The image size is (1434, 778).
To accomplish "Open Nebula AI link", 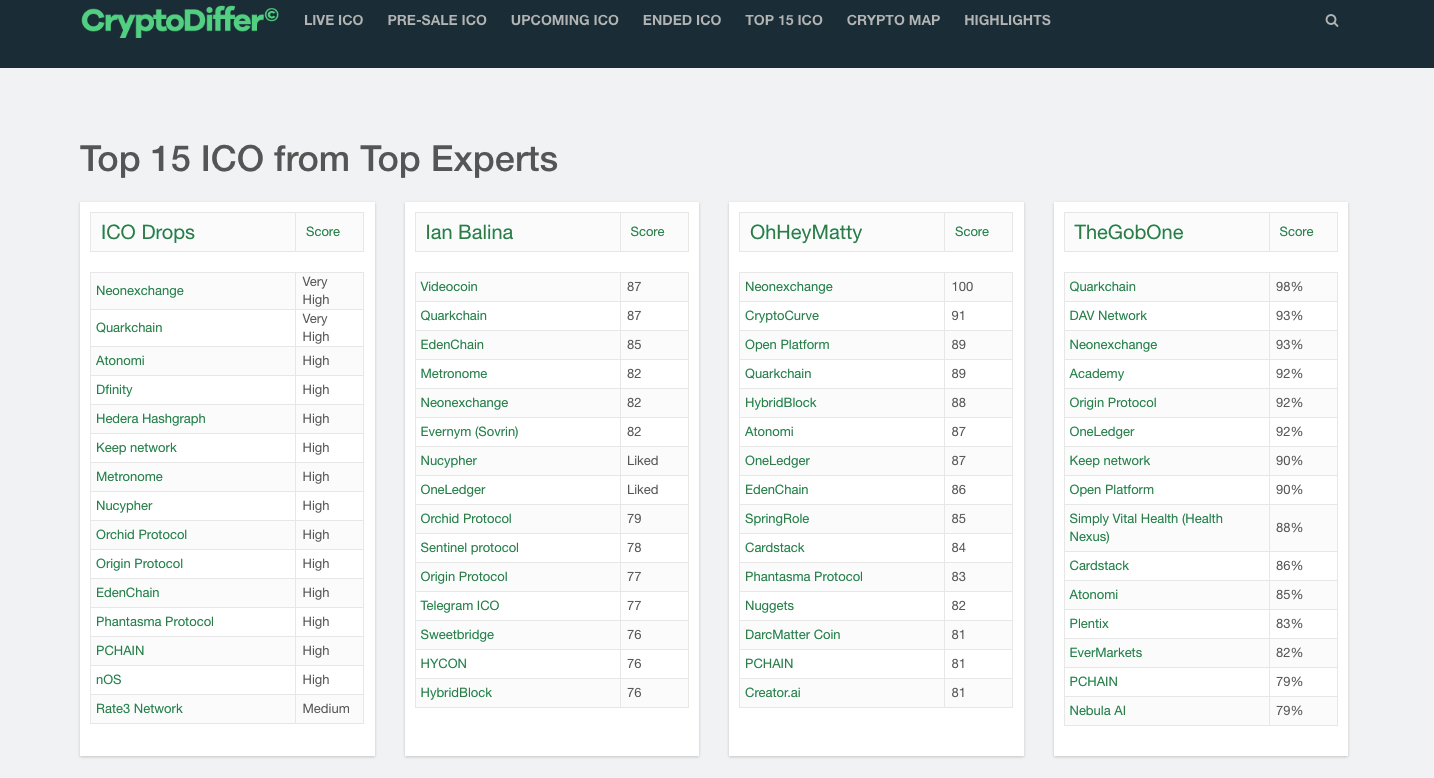I will [x=1098, y=711].
